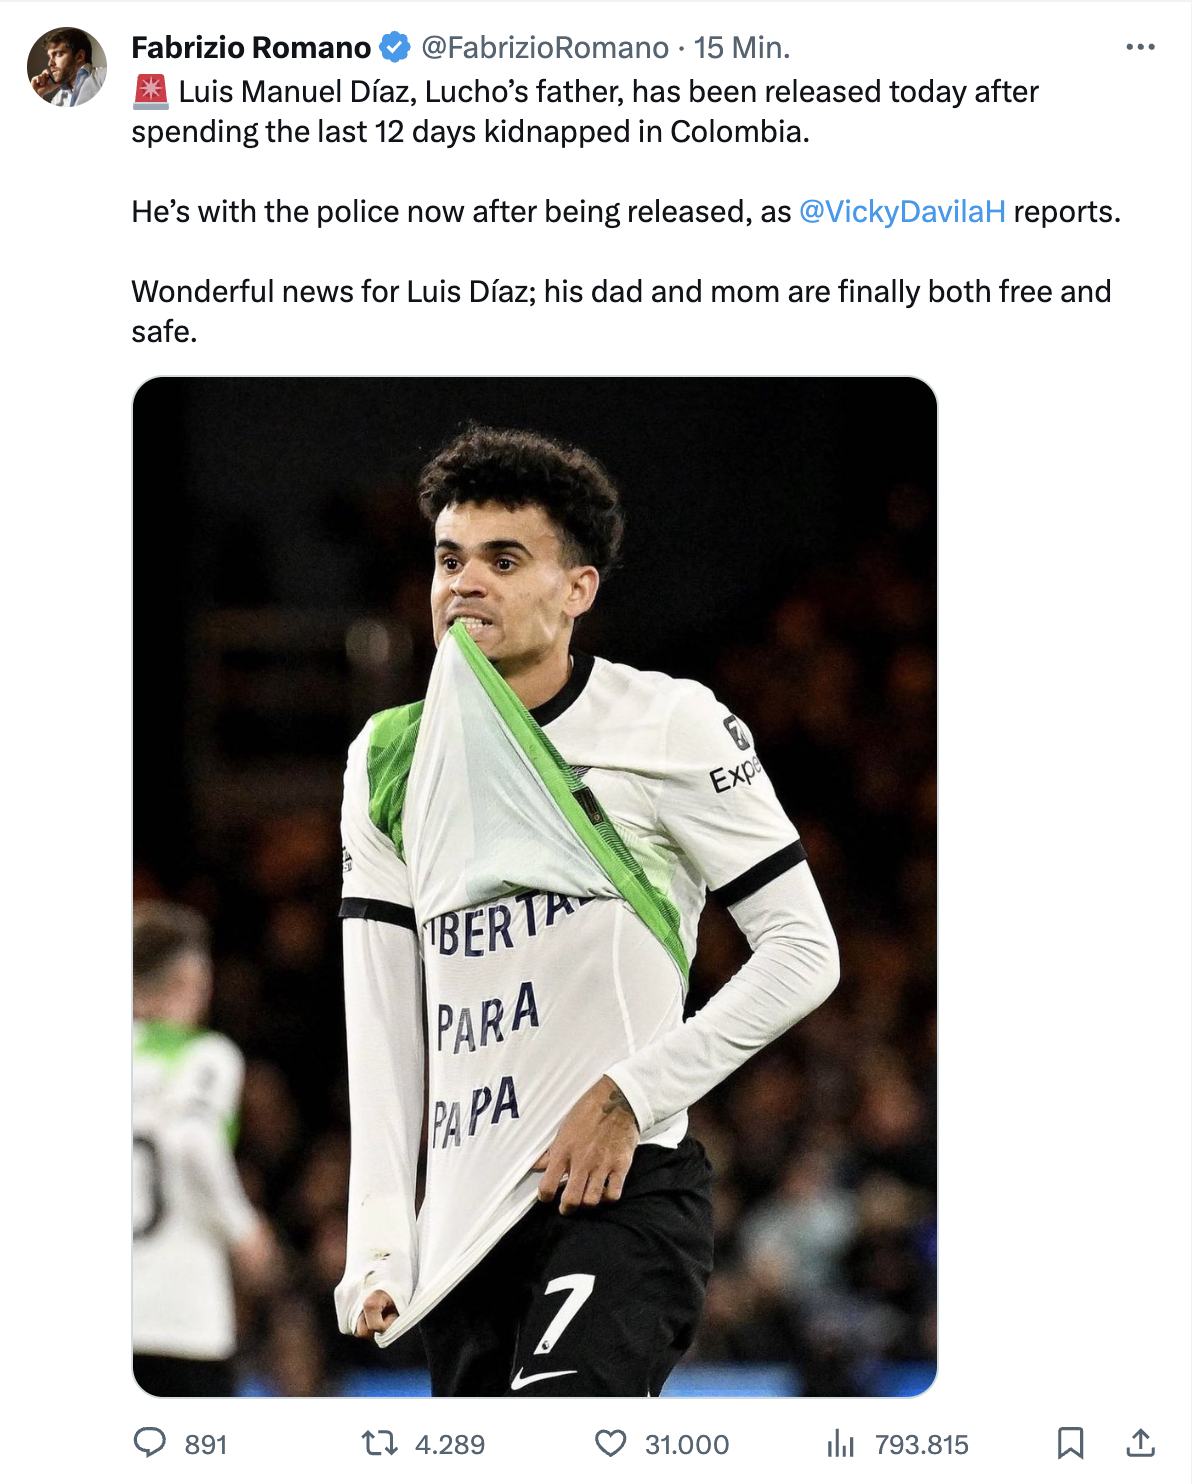Click the 15 Min. timestamp

tap(742, 47)
